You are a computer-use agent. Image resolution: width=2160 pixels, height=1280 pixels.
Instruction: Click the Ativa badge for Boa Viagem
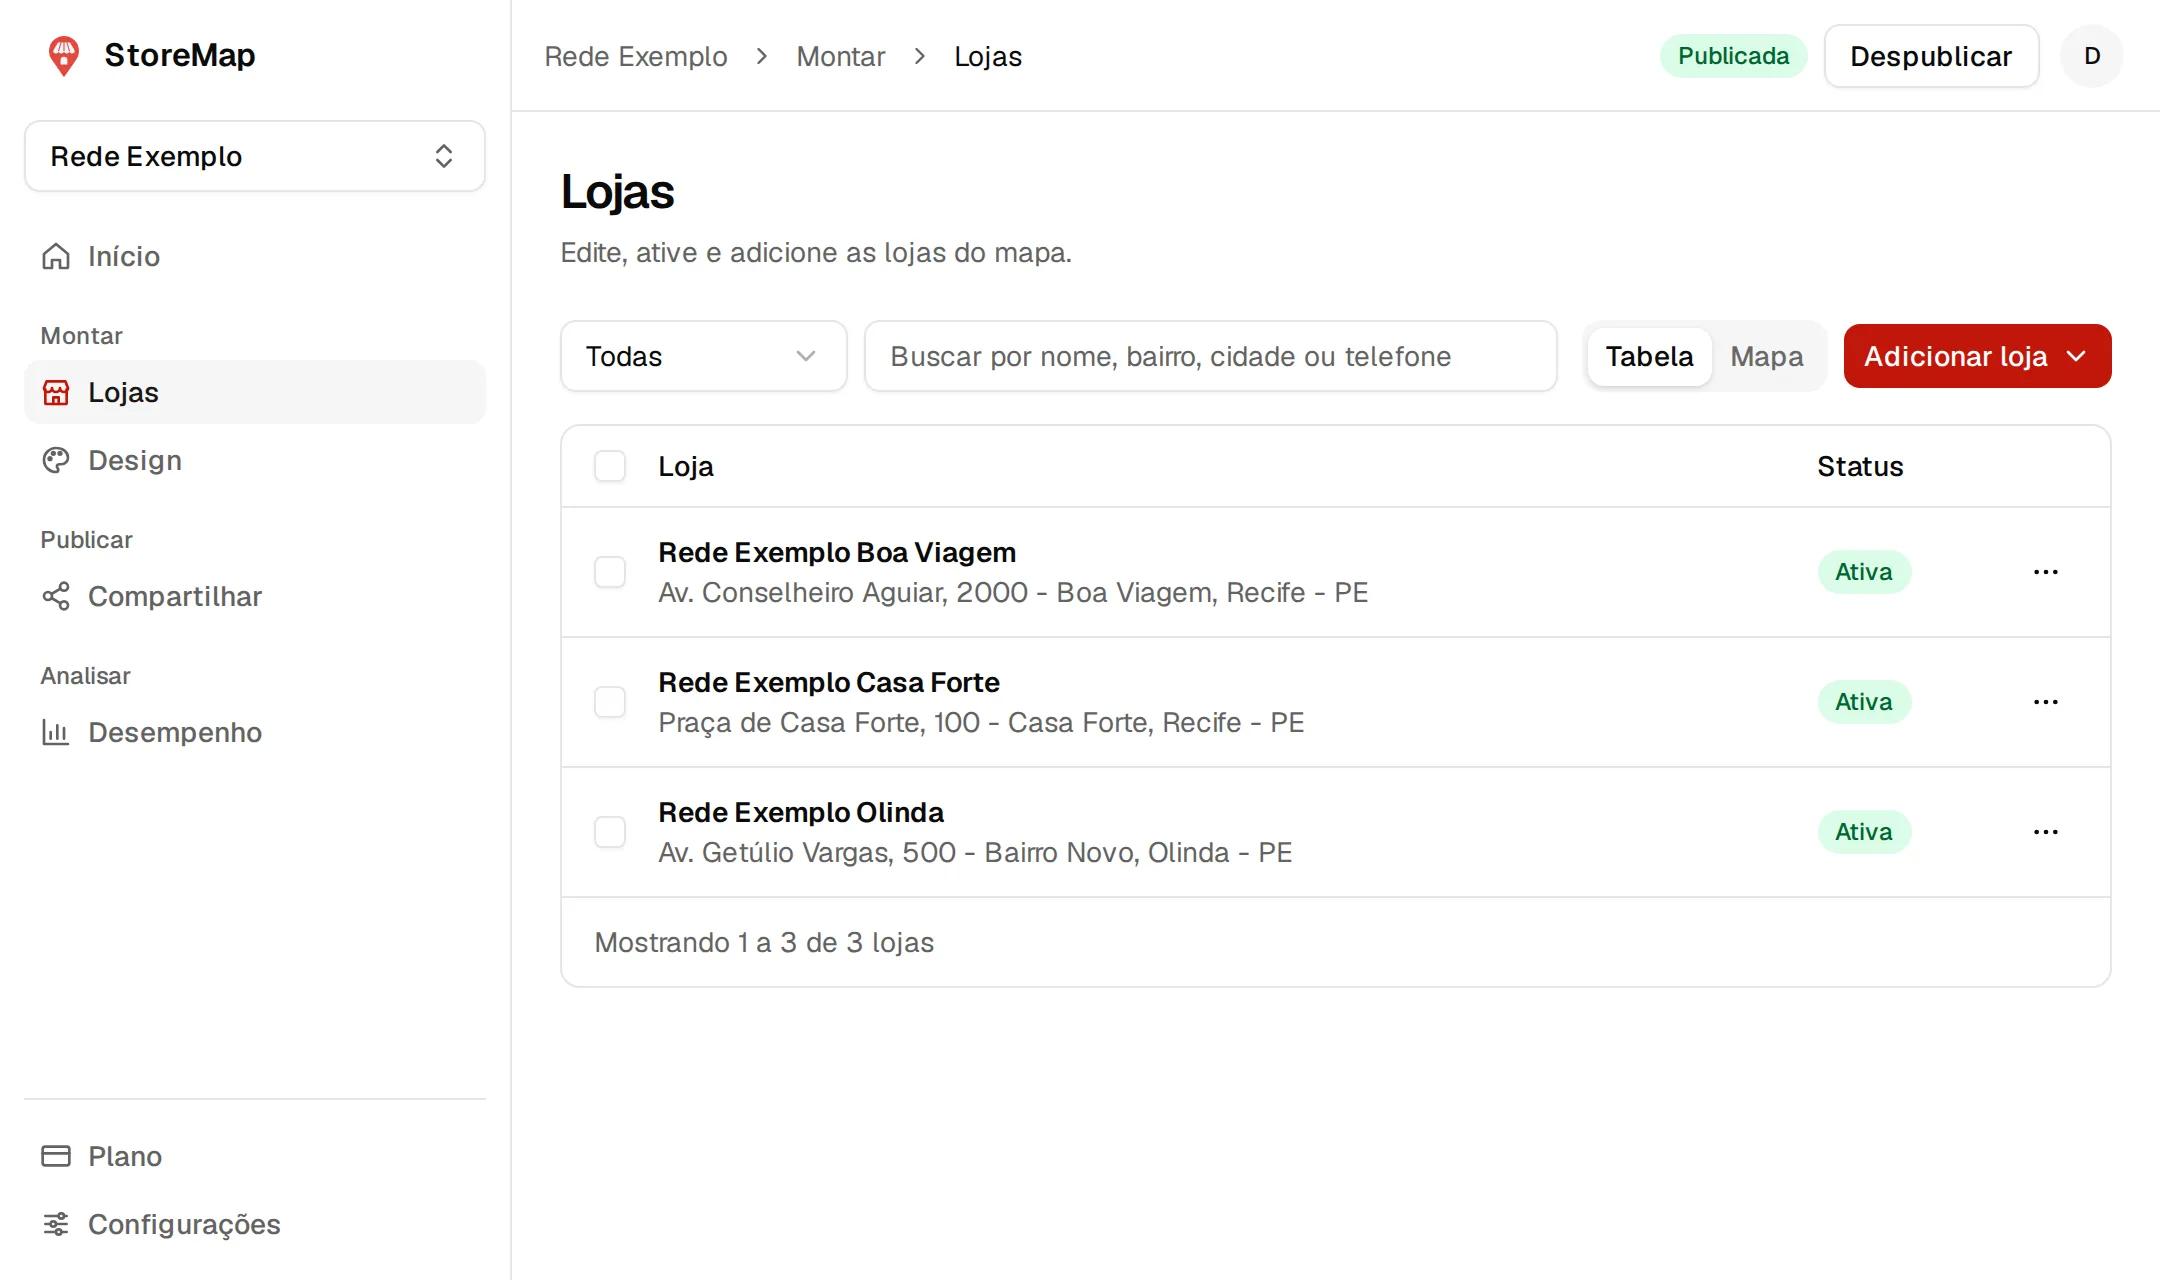[x=1864, y=572]
